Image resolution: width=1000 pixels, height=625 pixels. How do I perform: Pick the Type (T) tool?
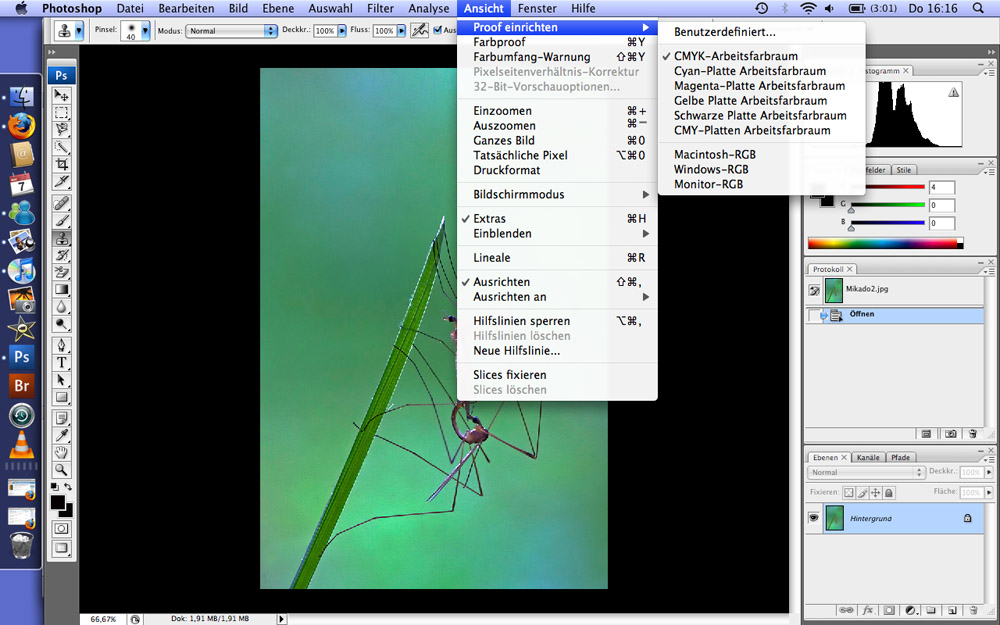tap(62, 363)
